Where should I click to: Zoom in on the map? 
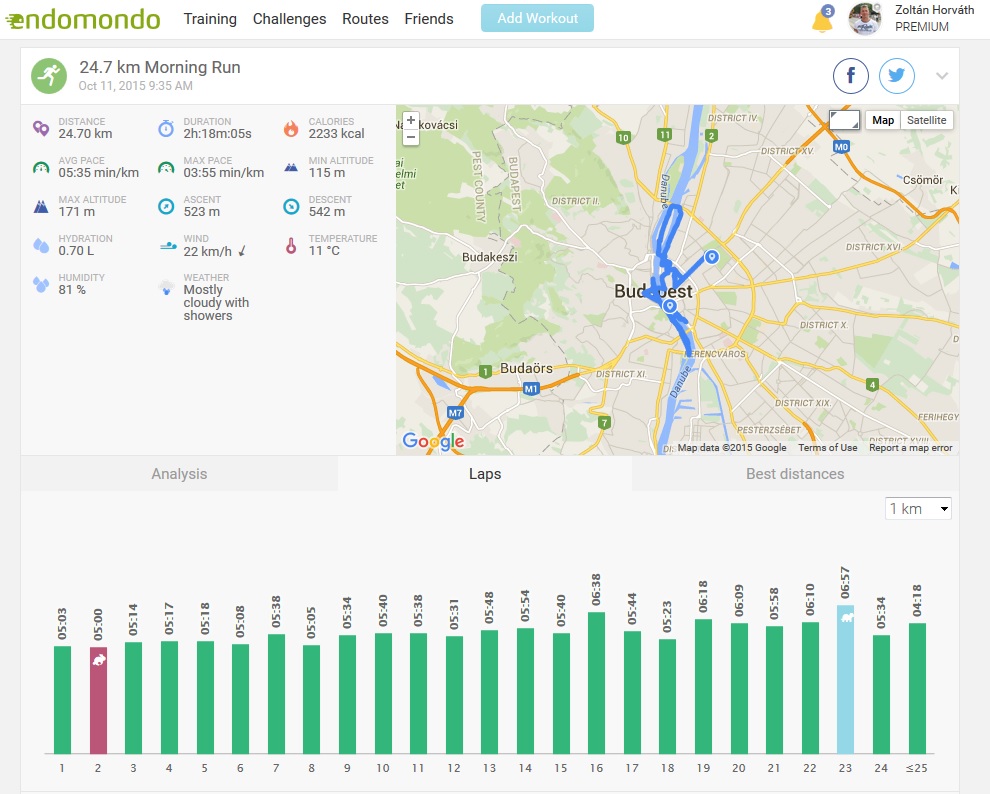coord(410,120)
